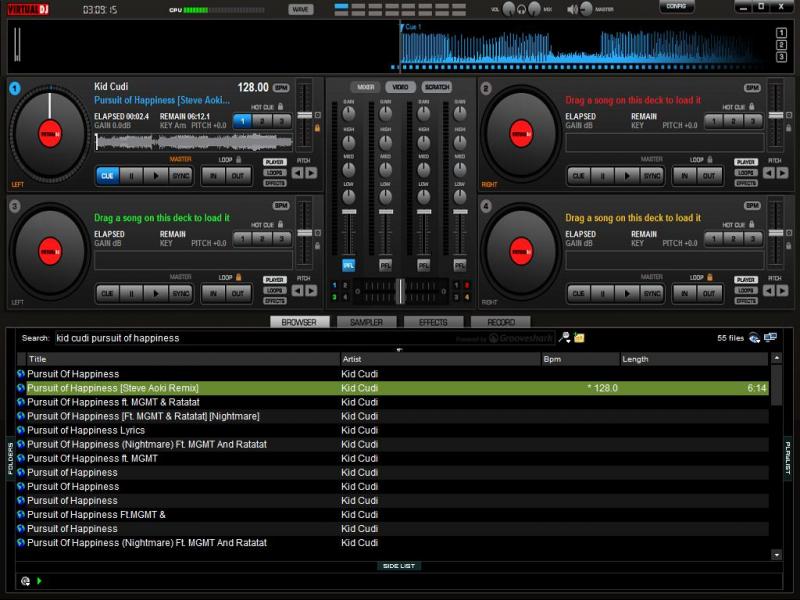Click the pause button on deck 2
Viewport: 800px width, 600px height.
click(603, 176)
